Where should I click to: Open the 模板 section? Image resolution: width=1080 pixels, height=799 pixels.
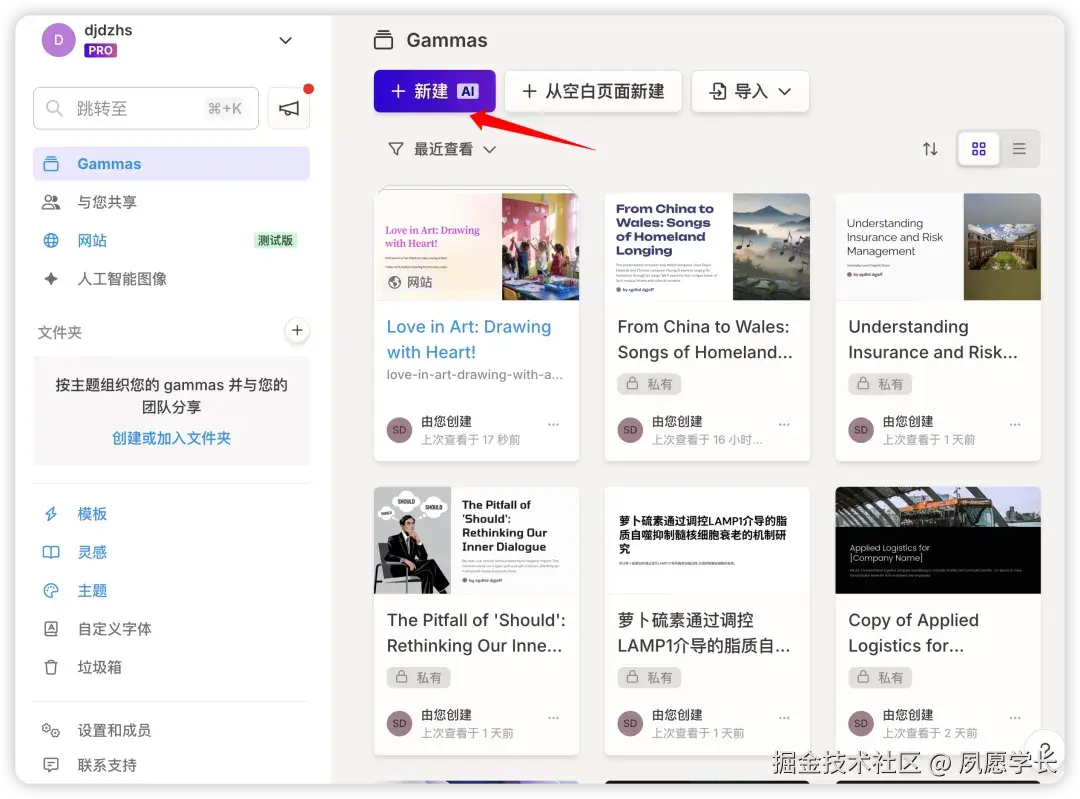(x=91, y=513)
